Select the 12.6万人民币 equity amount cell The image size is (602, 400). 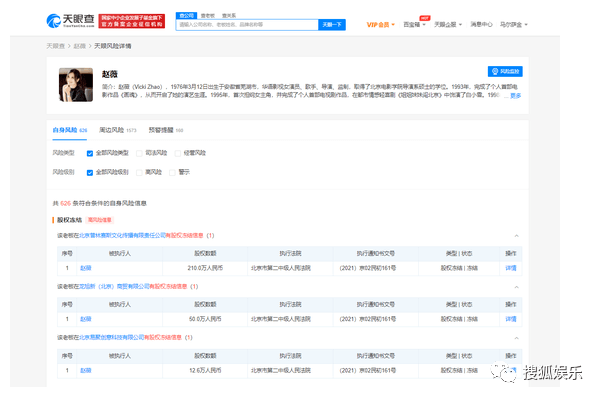205,370
